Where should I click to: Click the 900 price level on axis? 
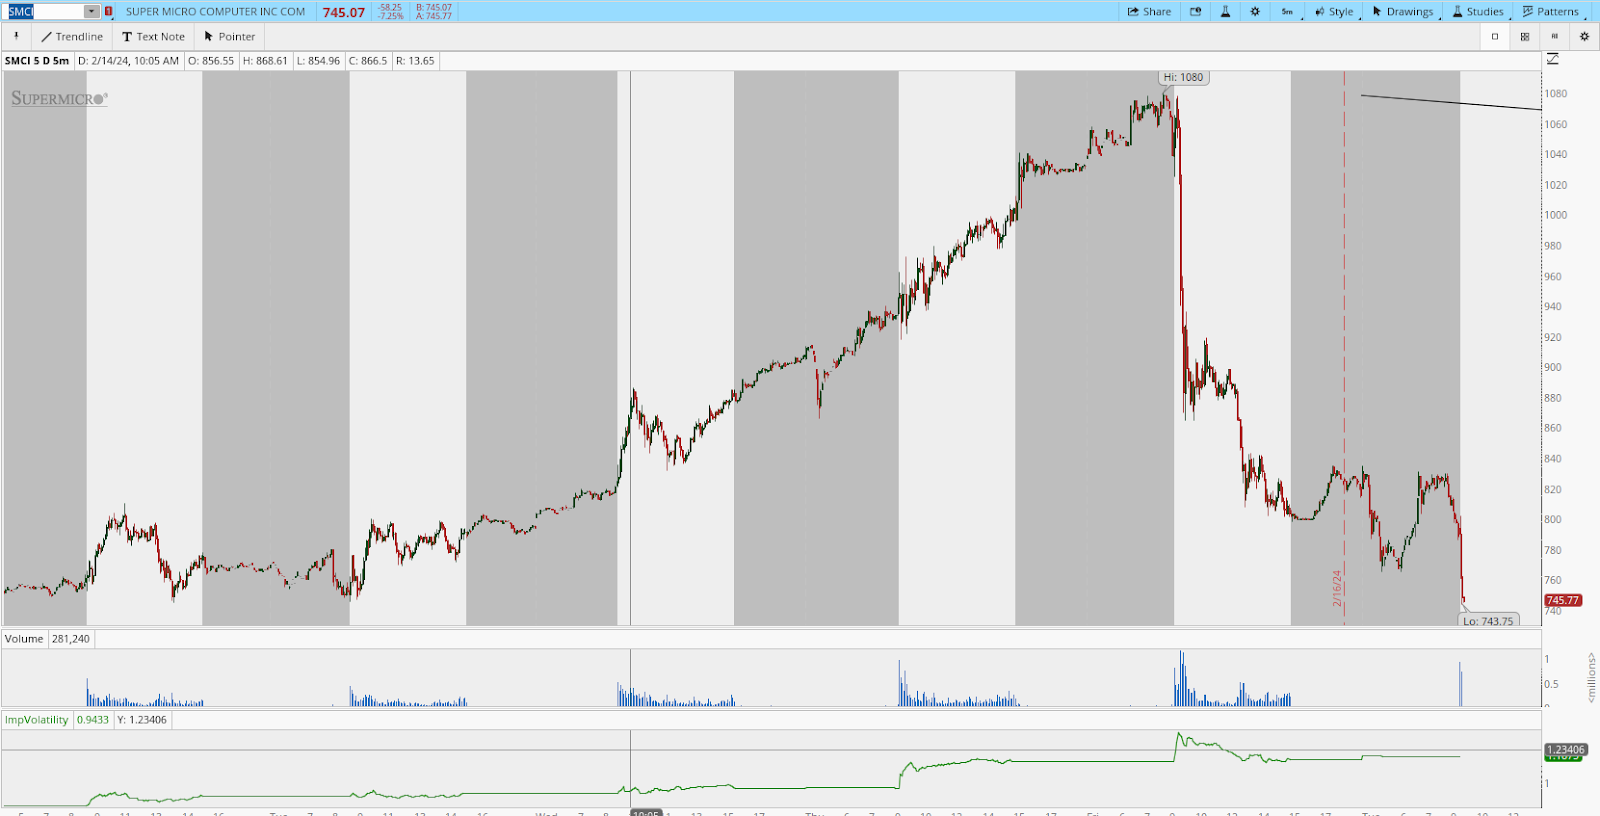point(1552,367)
